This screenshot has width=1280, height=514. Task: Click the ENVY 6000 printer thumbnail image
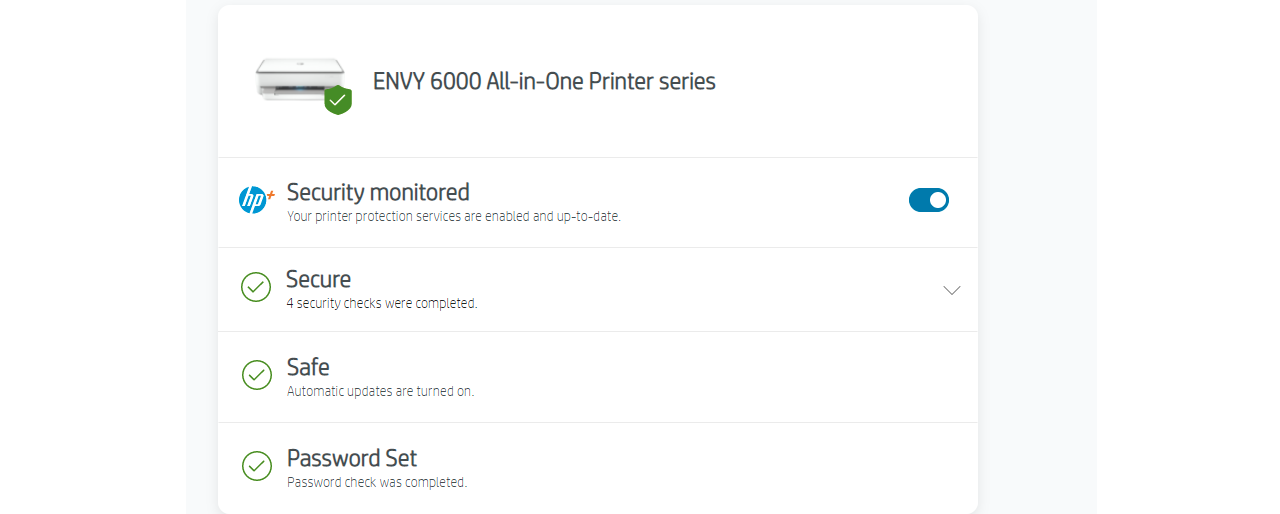tap(300, 80)
